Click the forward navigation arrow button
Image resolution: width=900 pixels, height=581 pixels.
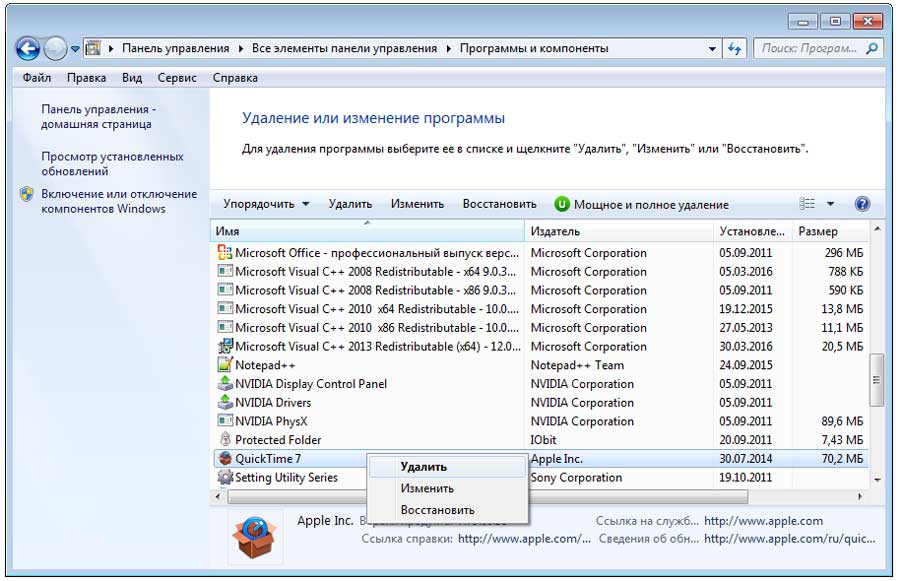56,49
